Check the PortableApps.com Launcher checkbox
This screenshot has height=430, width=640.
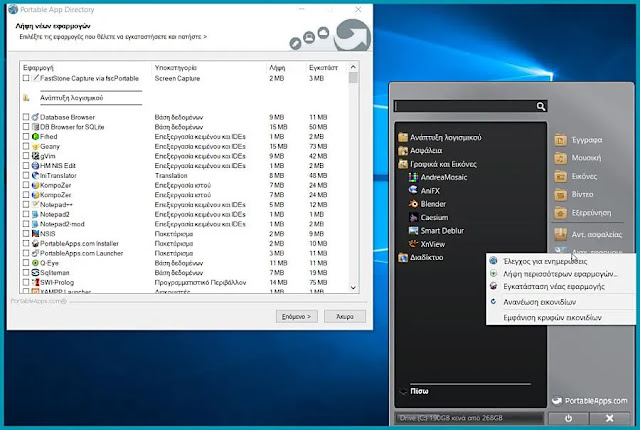26,253
